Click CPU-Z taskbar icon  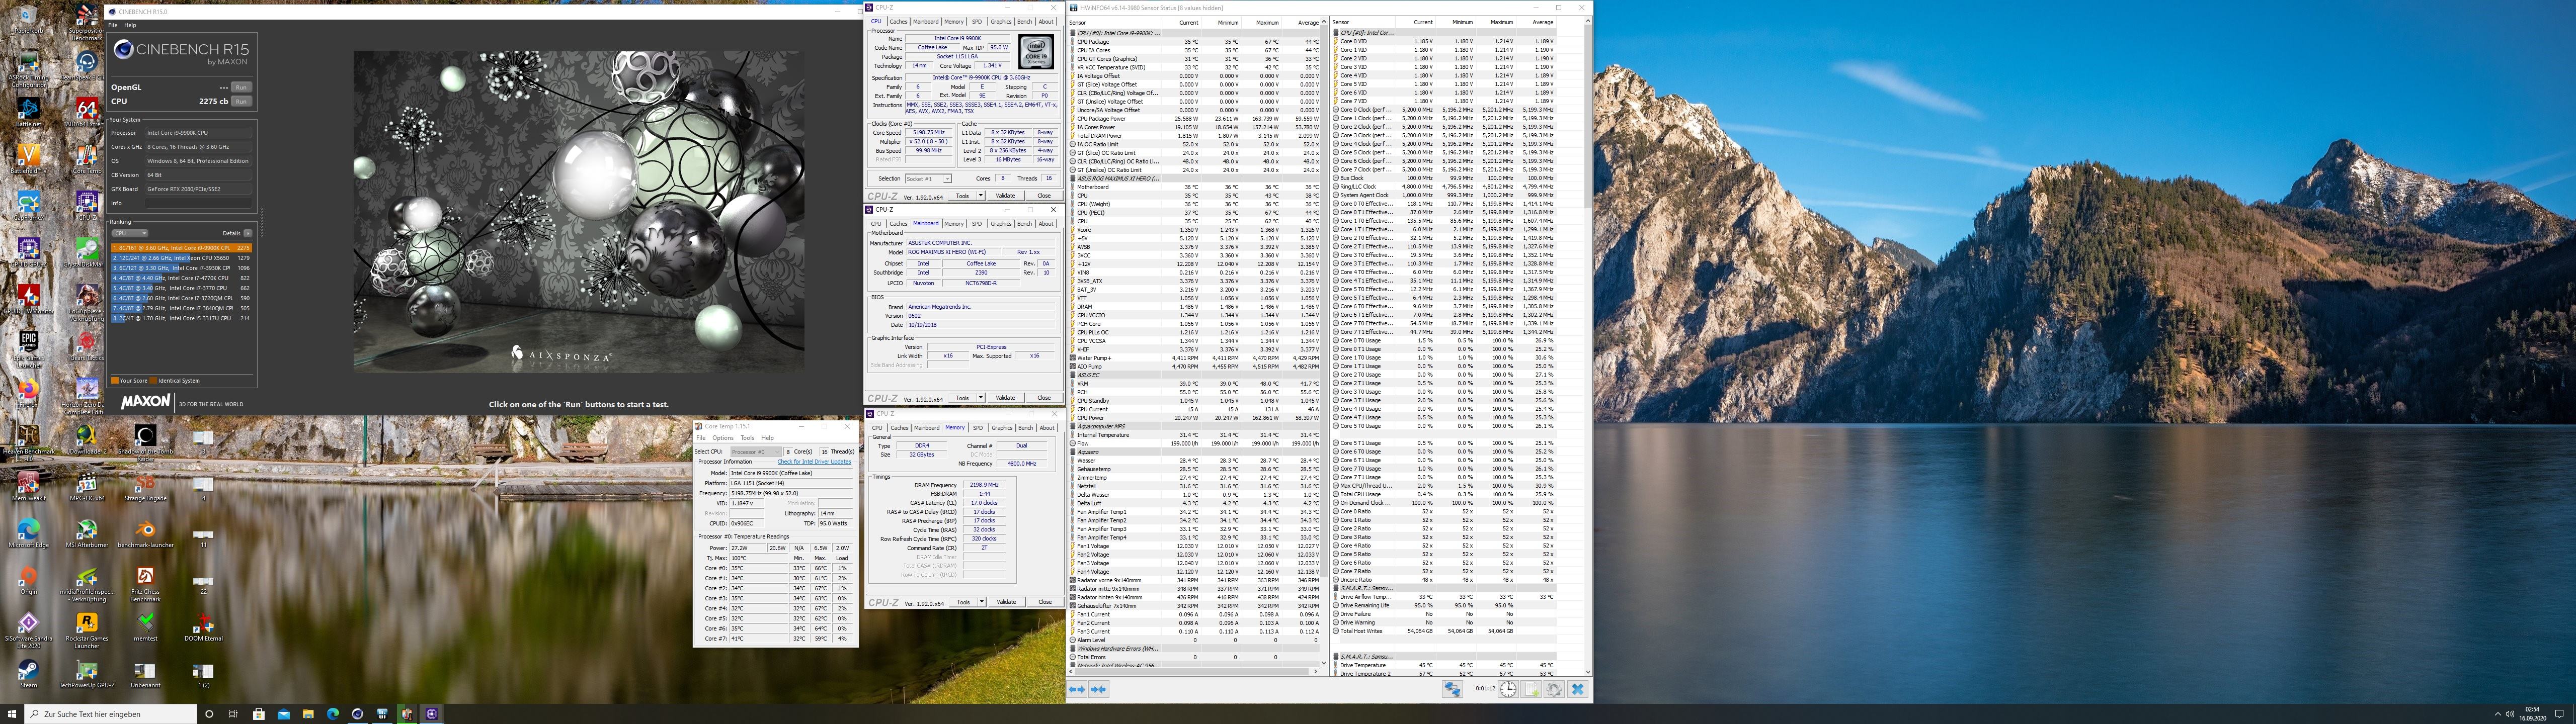pyautogui.click(x=432, y=714)
